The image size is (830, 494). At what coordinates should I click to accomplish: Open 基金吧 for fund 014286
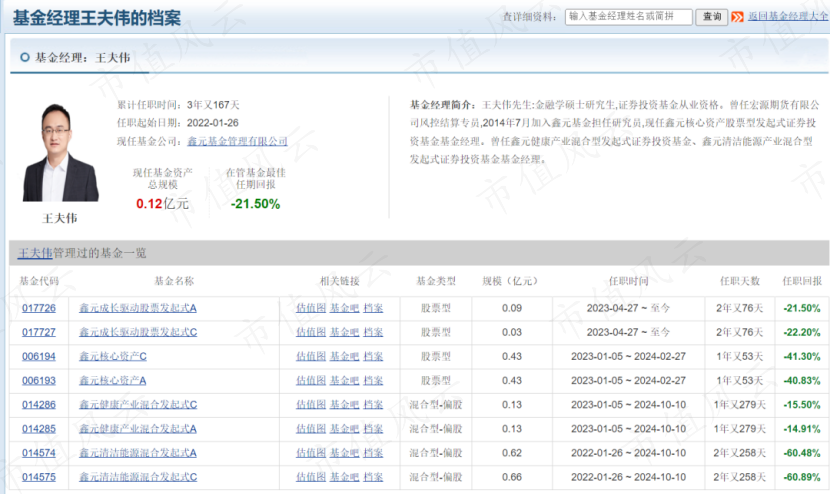click(345, 405)
